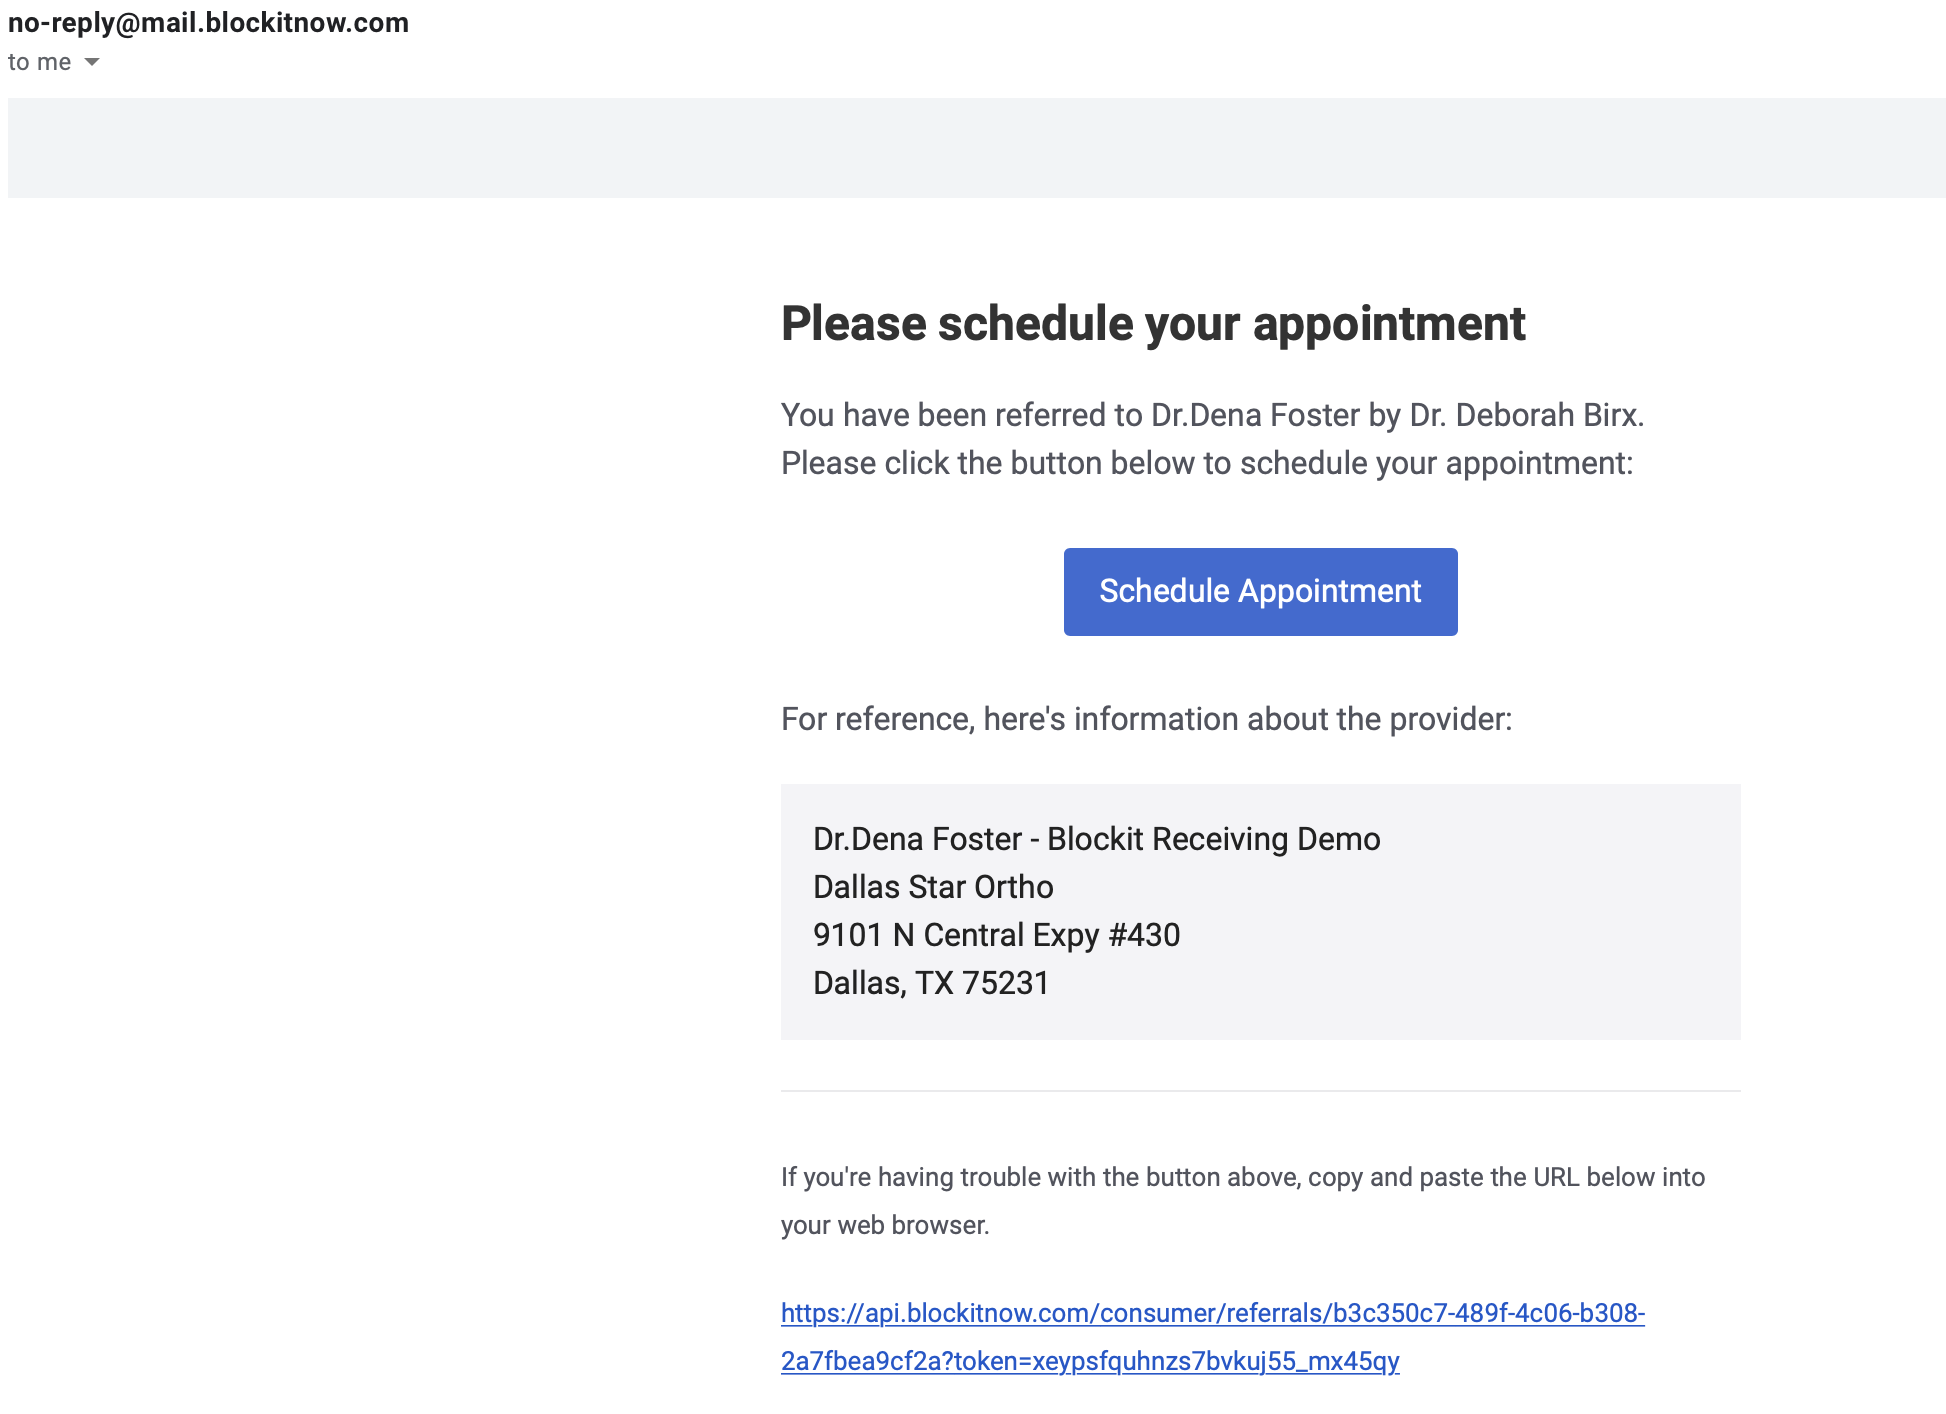Click the token portion of the referral link
The width and height of the screenshot is (1946, 1414).
pos(1180,1361)
